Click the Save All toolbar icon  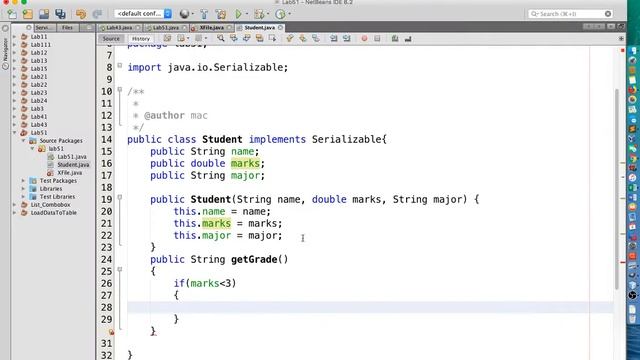click(x=60, y=14)
